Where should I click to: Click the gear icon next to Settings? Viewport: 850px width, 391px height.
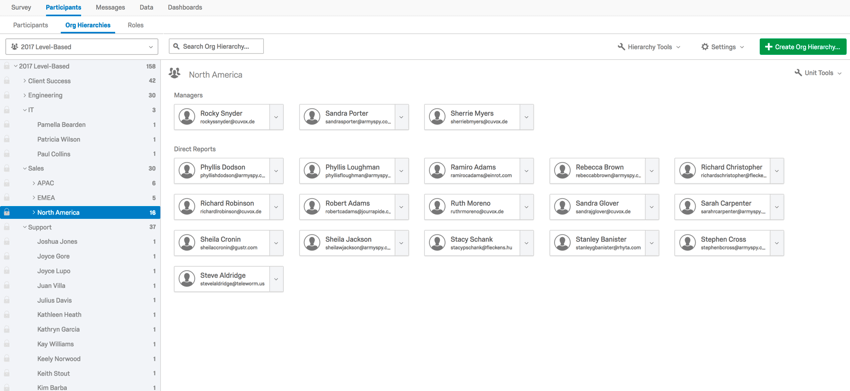[x=705, y=47]
